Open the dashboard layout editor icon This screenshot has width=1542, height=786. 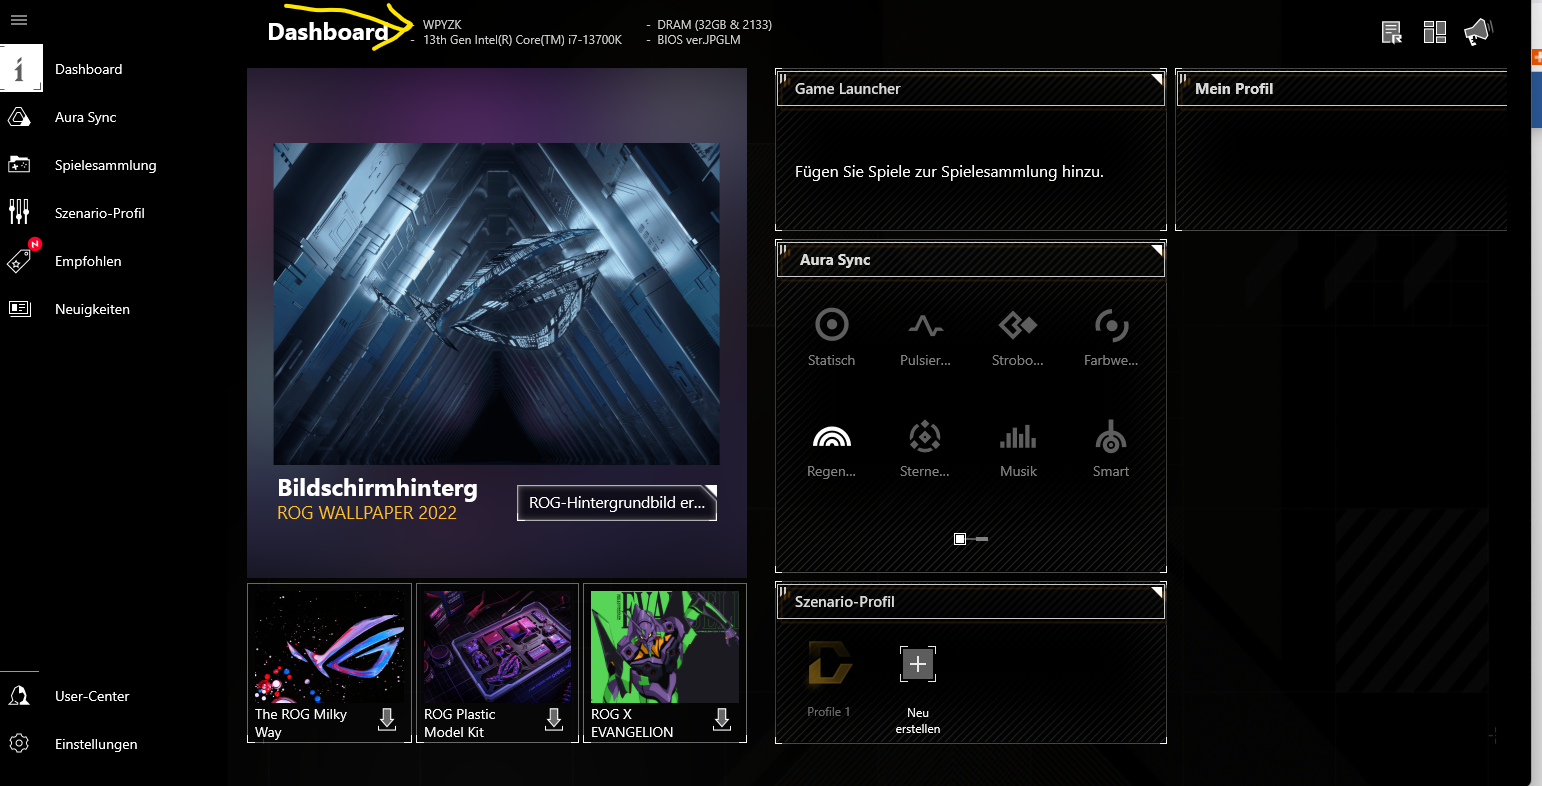[x=1435, y=33]
